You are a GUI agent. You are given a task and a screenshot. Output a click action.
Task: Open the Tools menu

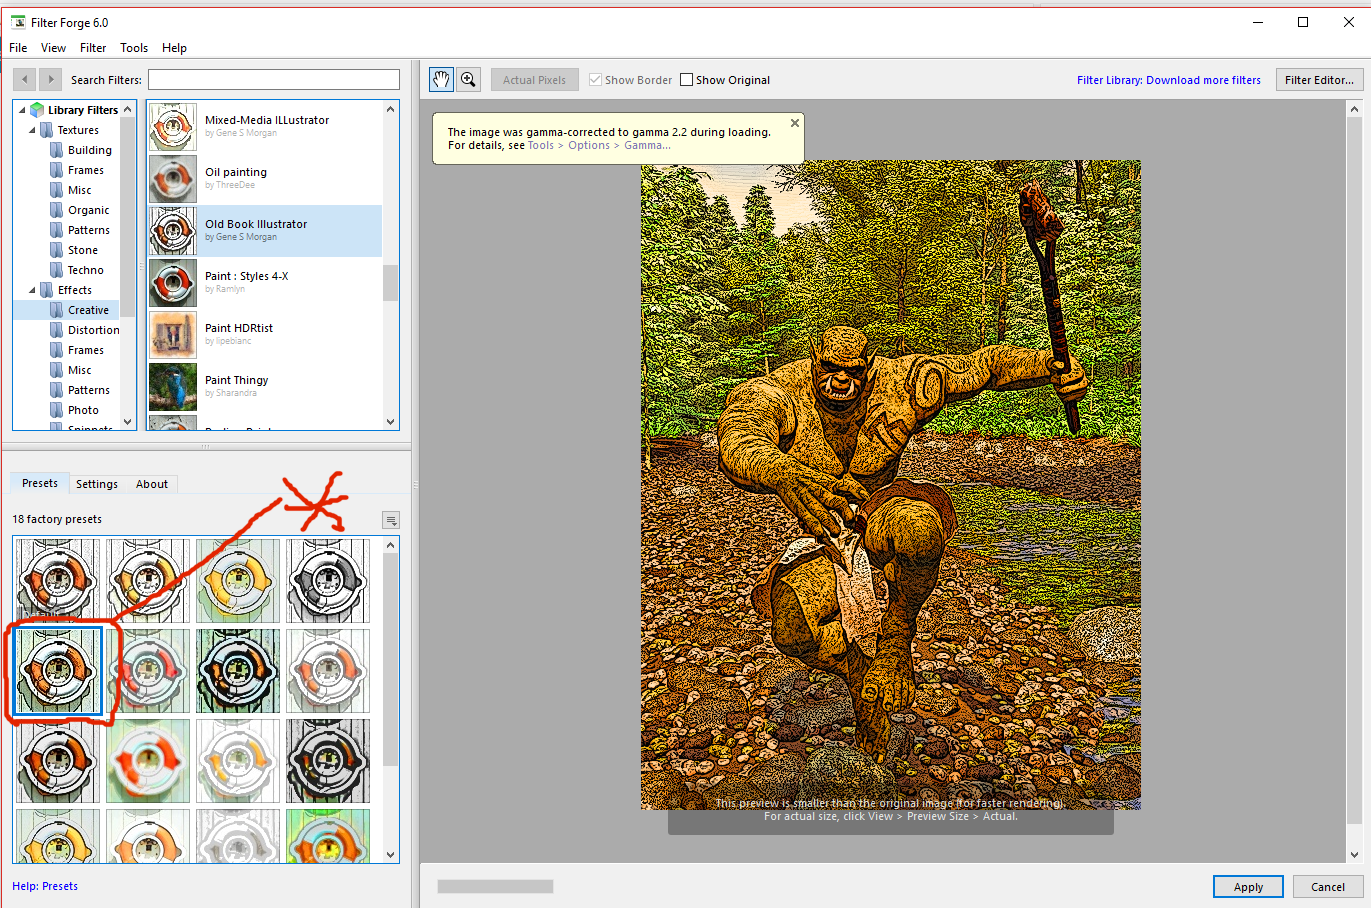tap(134, 48)
